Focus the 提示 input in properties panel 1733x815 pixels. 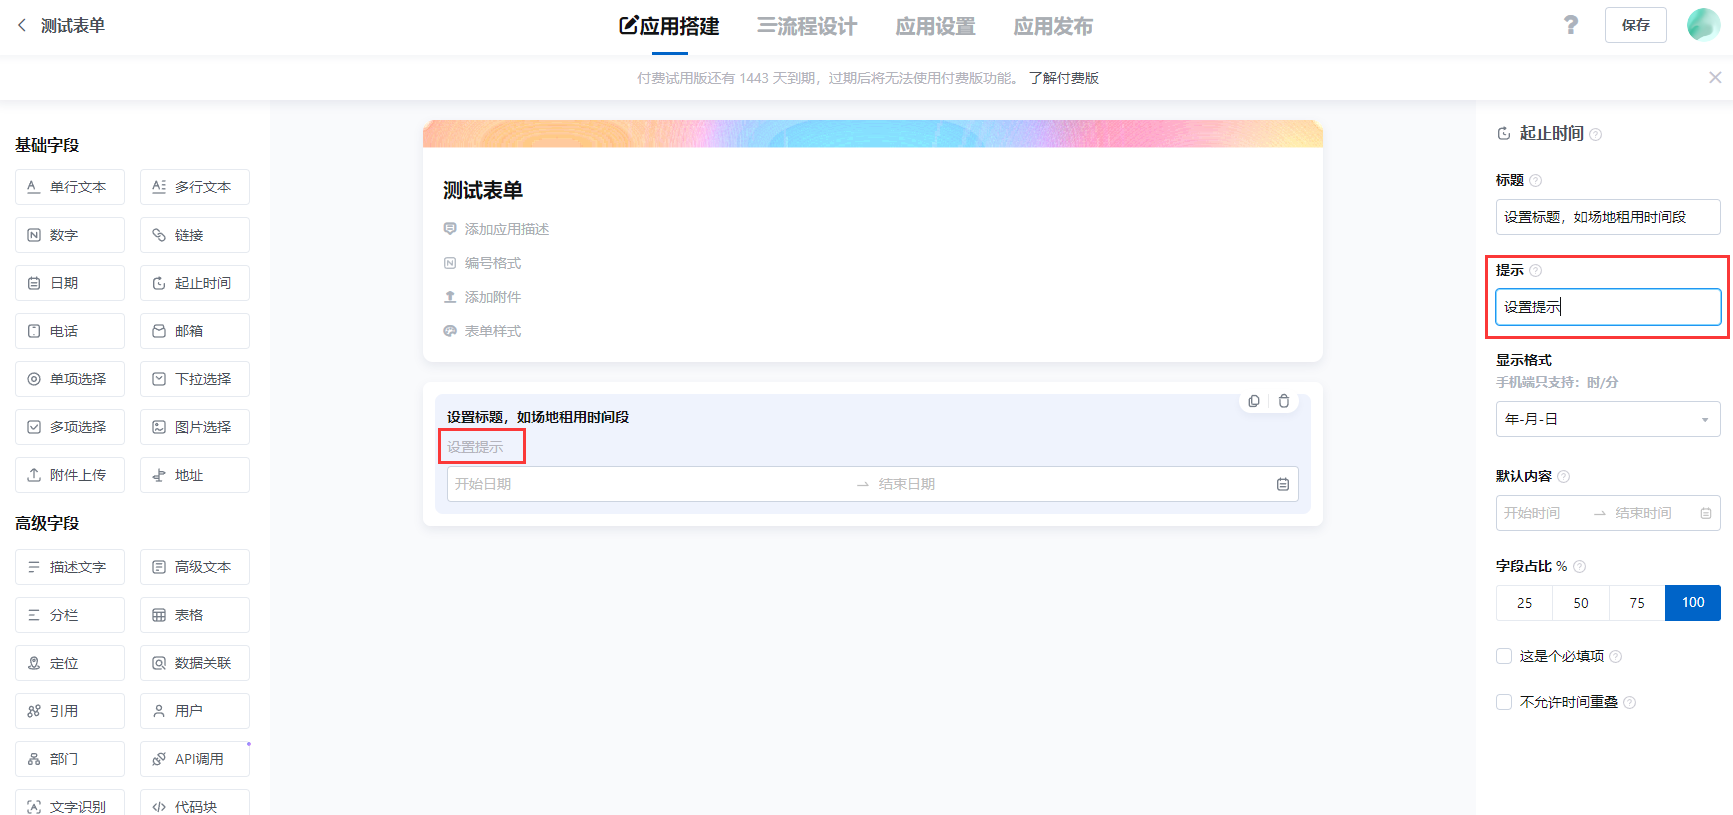pos(1608,307)
